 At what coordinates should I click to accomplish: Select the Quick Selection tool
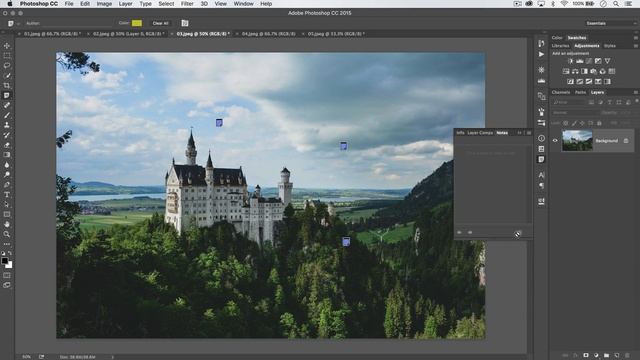pos(7,76)
